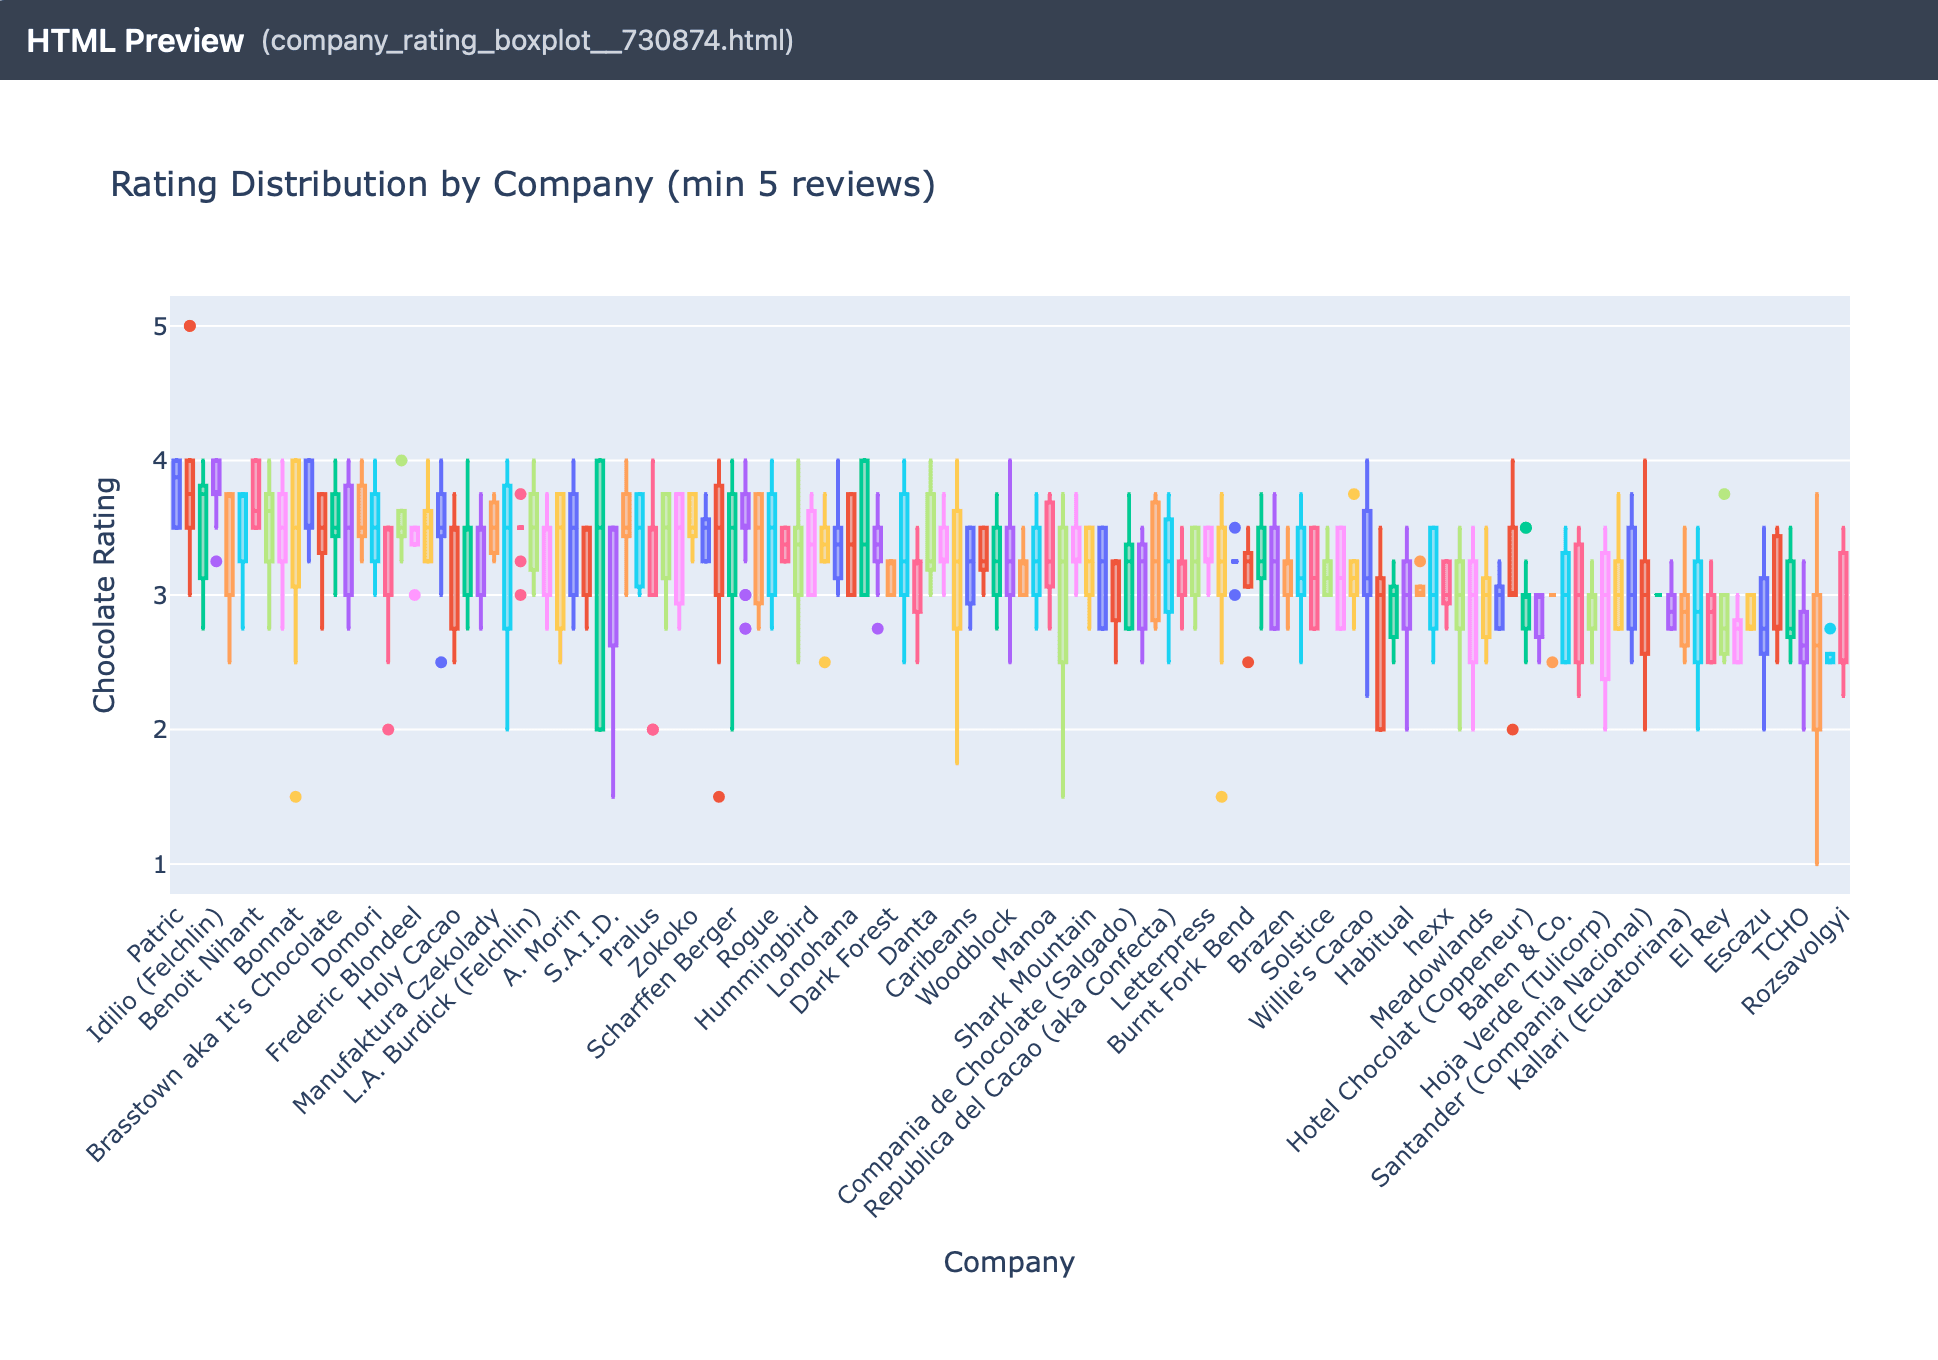Click the orange box whisker bottom at rating 1
The width and height of the screenshot is (1938, 1360).
coord(1816,863)
